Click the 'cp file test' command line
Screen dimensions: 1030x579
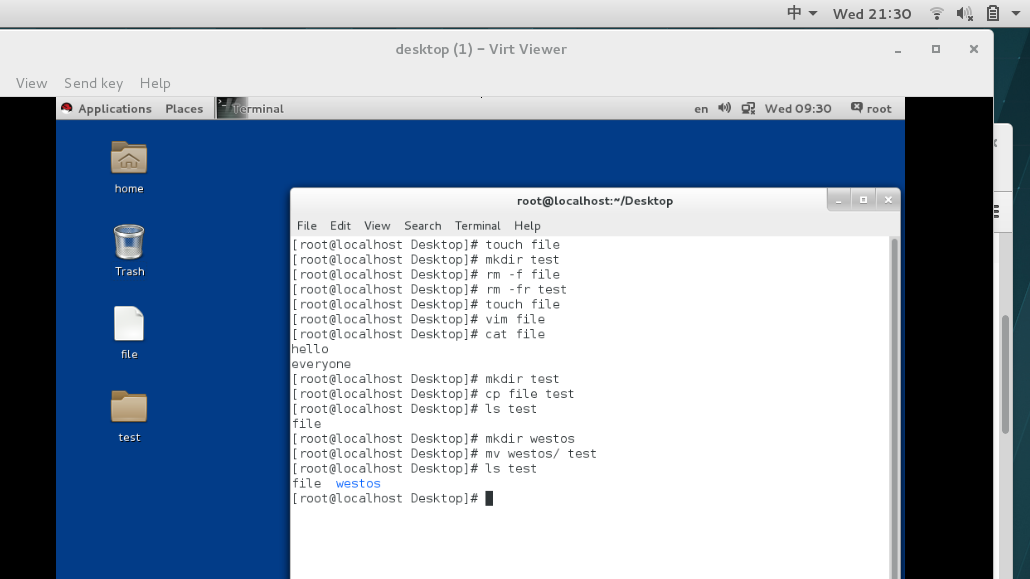click(x=433, y=394)
